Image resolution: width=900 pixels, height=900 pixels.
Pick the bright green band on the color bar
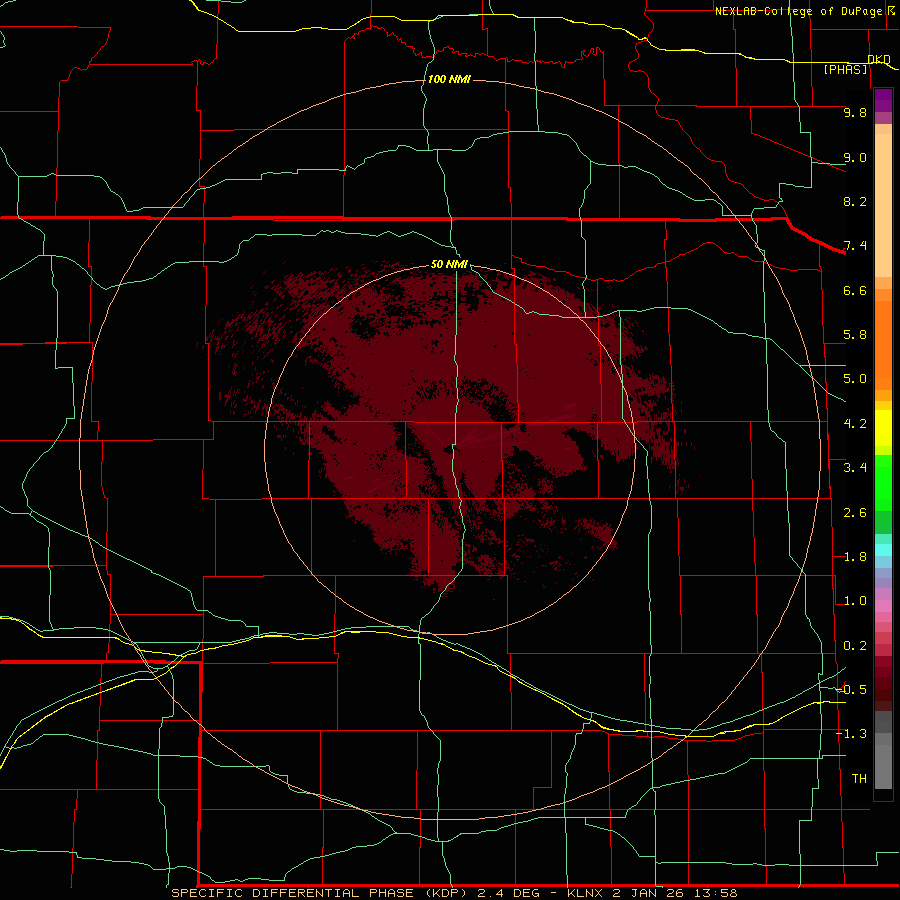click(883, 489)
